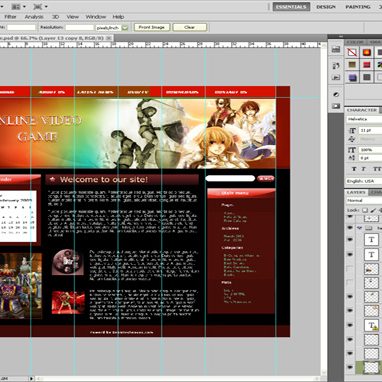Image resolution: width=382 pixels, height=382 pixels.
Task: Hide the highlighted selected bottom layer
Action: pos(350,367)
